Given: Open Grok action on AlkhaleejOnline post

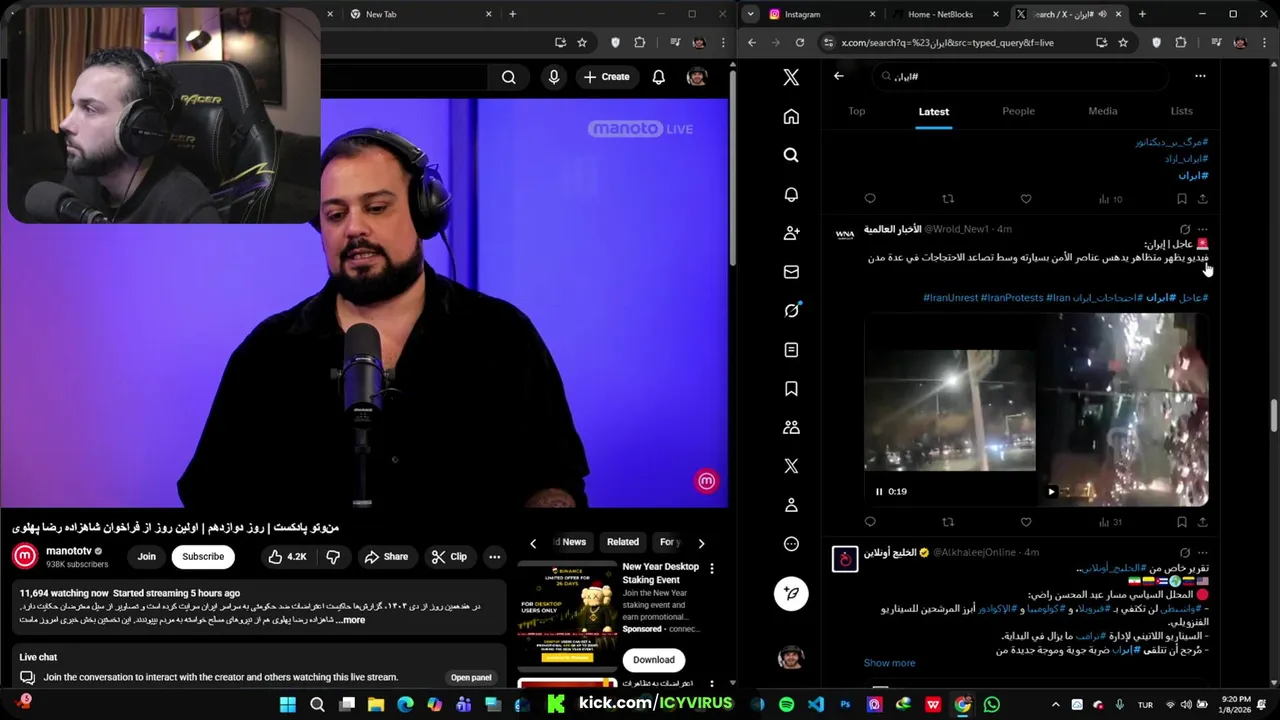Looking at the screenshot, I should click(1185, 552).
